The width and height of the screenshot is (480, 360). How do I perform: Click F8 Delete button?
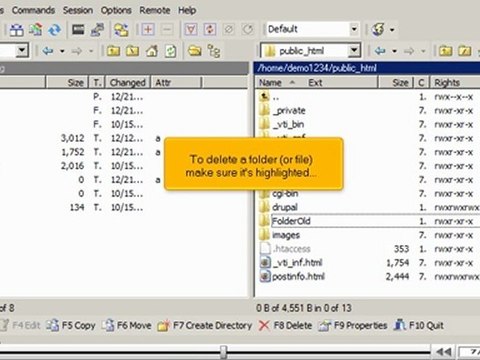(x=285, y=325)
